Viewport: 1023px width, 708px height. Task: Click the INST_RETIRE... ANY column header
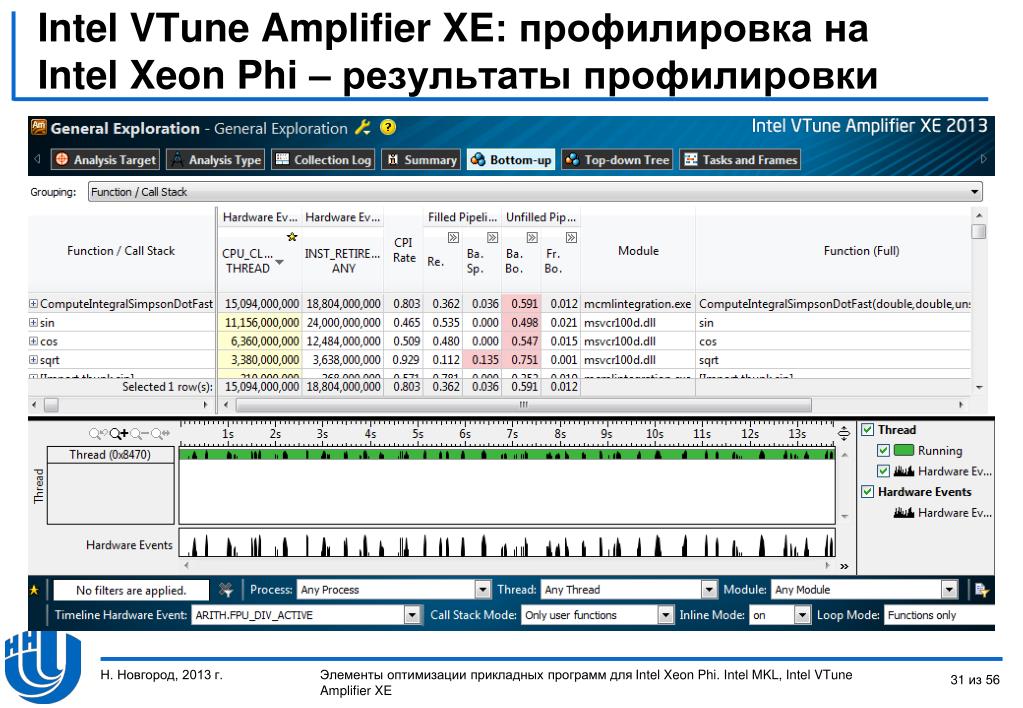coord(343,260)
